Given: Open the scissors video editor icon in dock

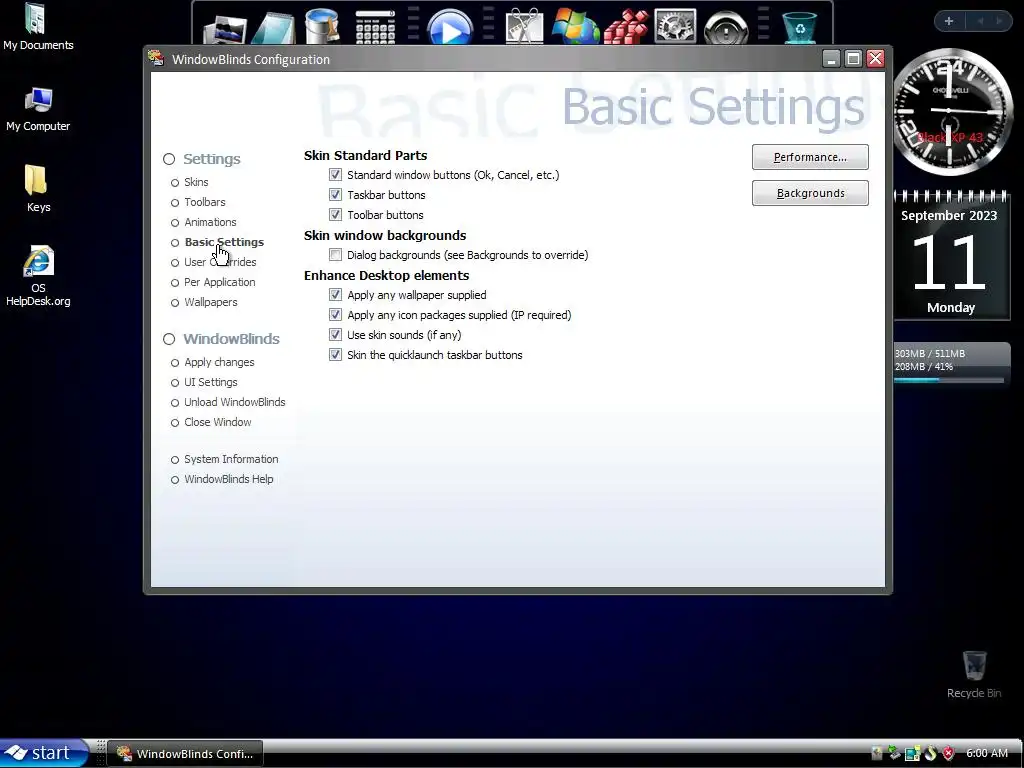Looking at the screenshot, I should tap(524, 27).
